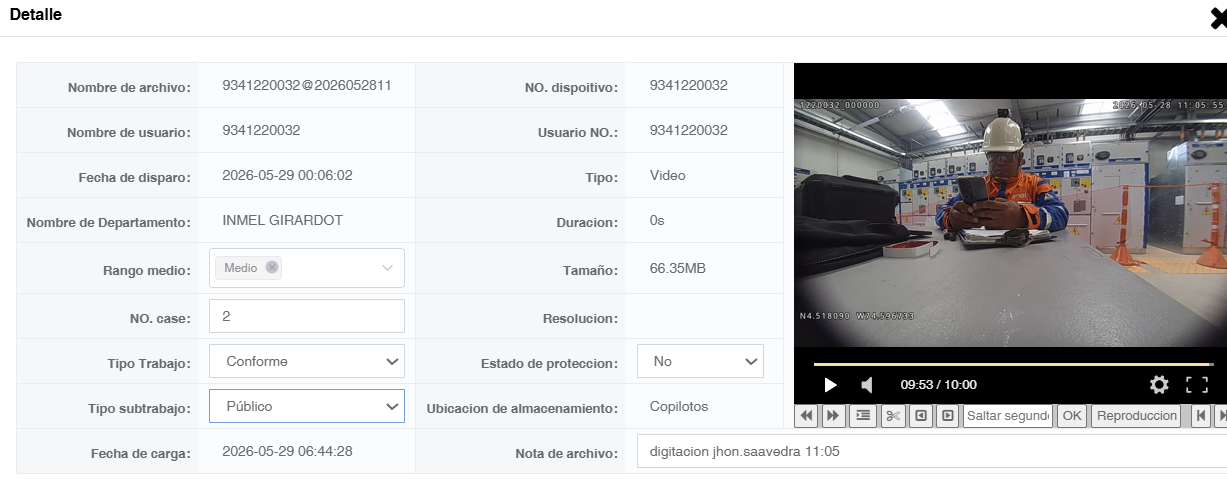Click file name 9341220032@2026052811

pos(306,85)
